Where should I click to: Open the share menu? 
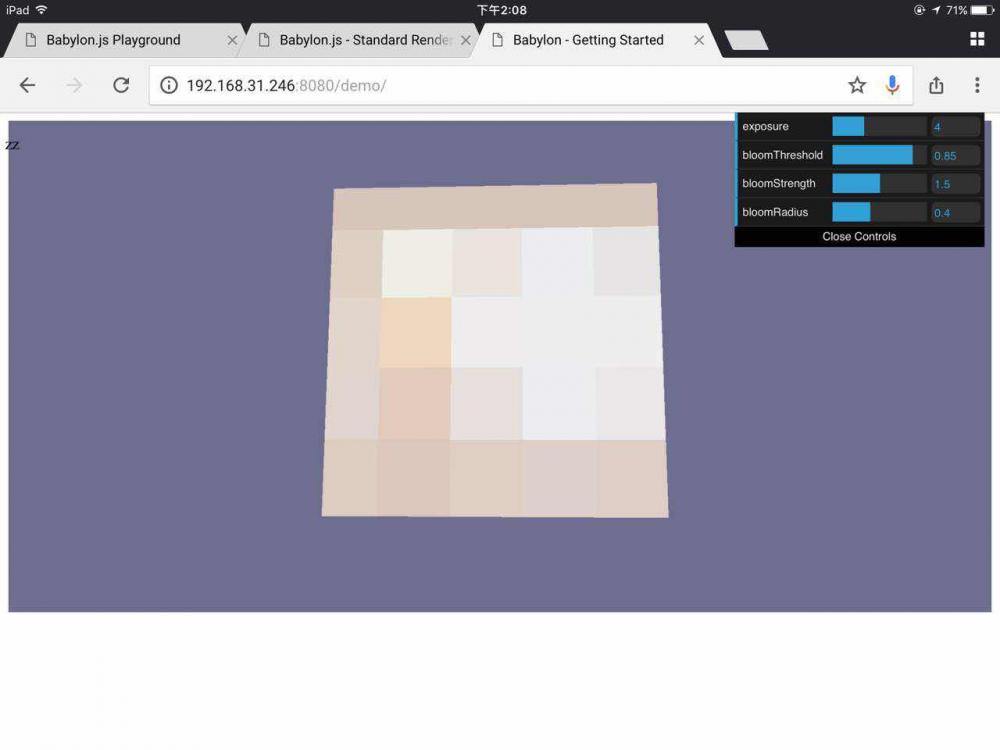point(936,85)
